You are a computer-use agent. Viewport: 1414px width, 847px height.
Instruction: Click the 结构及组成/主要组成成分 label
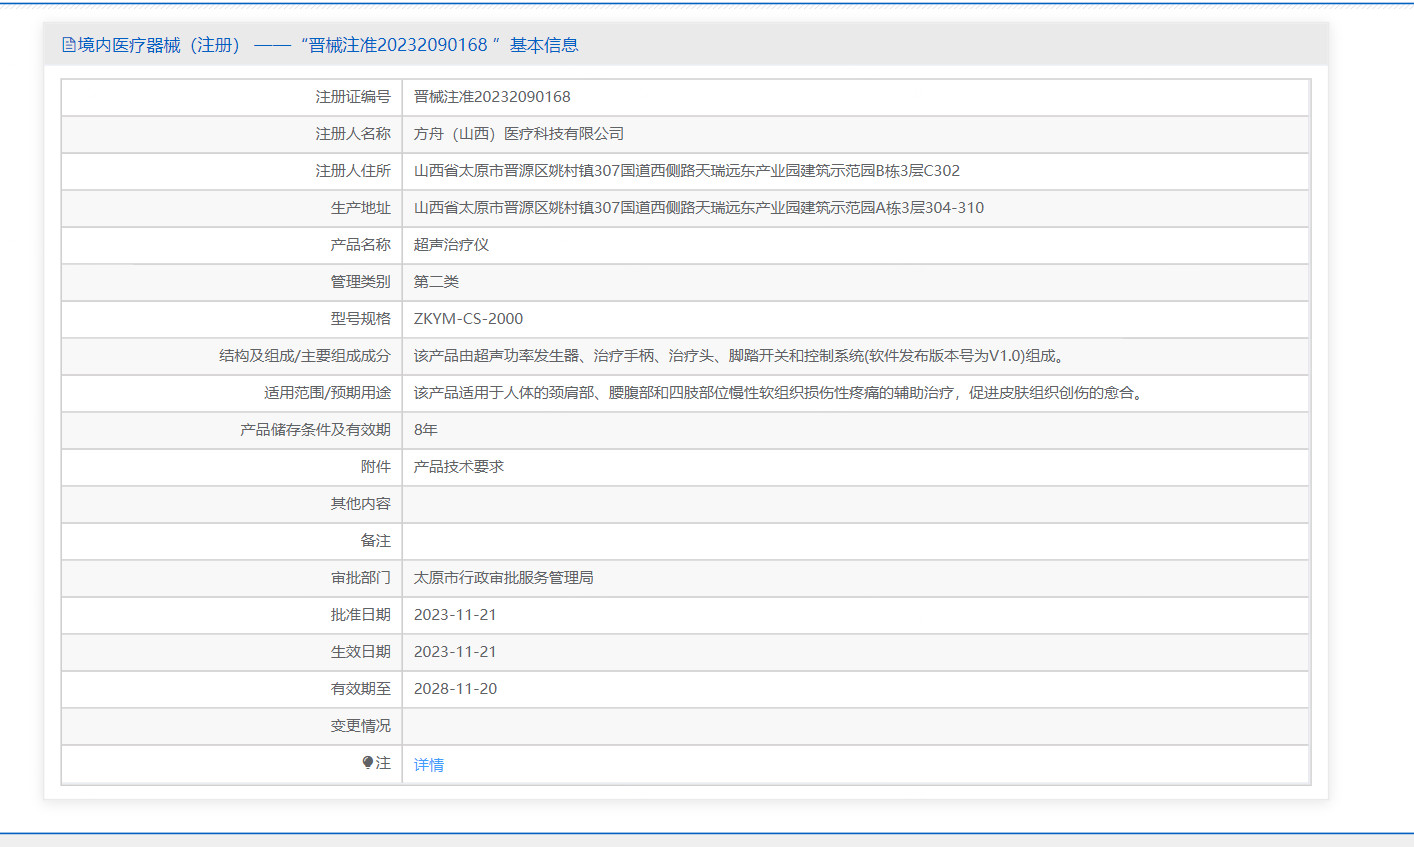click(x=305, y=356)
